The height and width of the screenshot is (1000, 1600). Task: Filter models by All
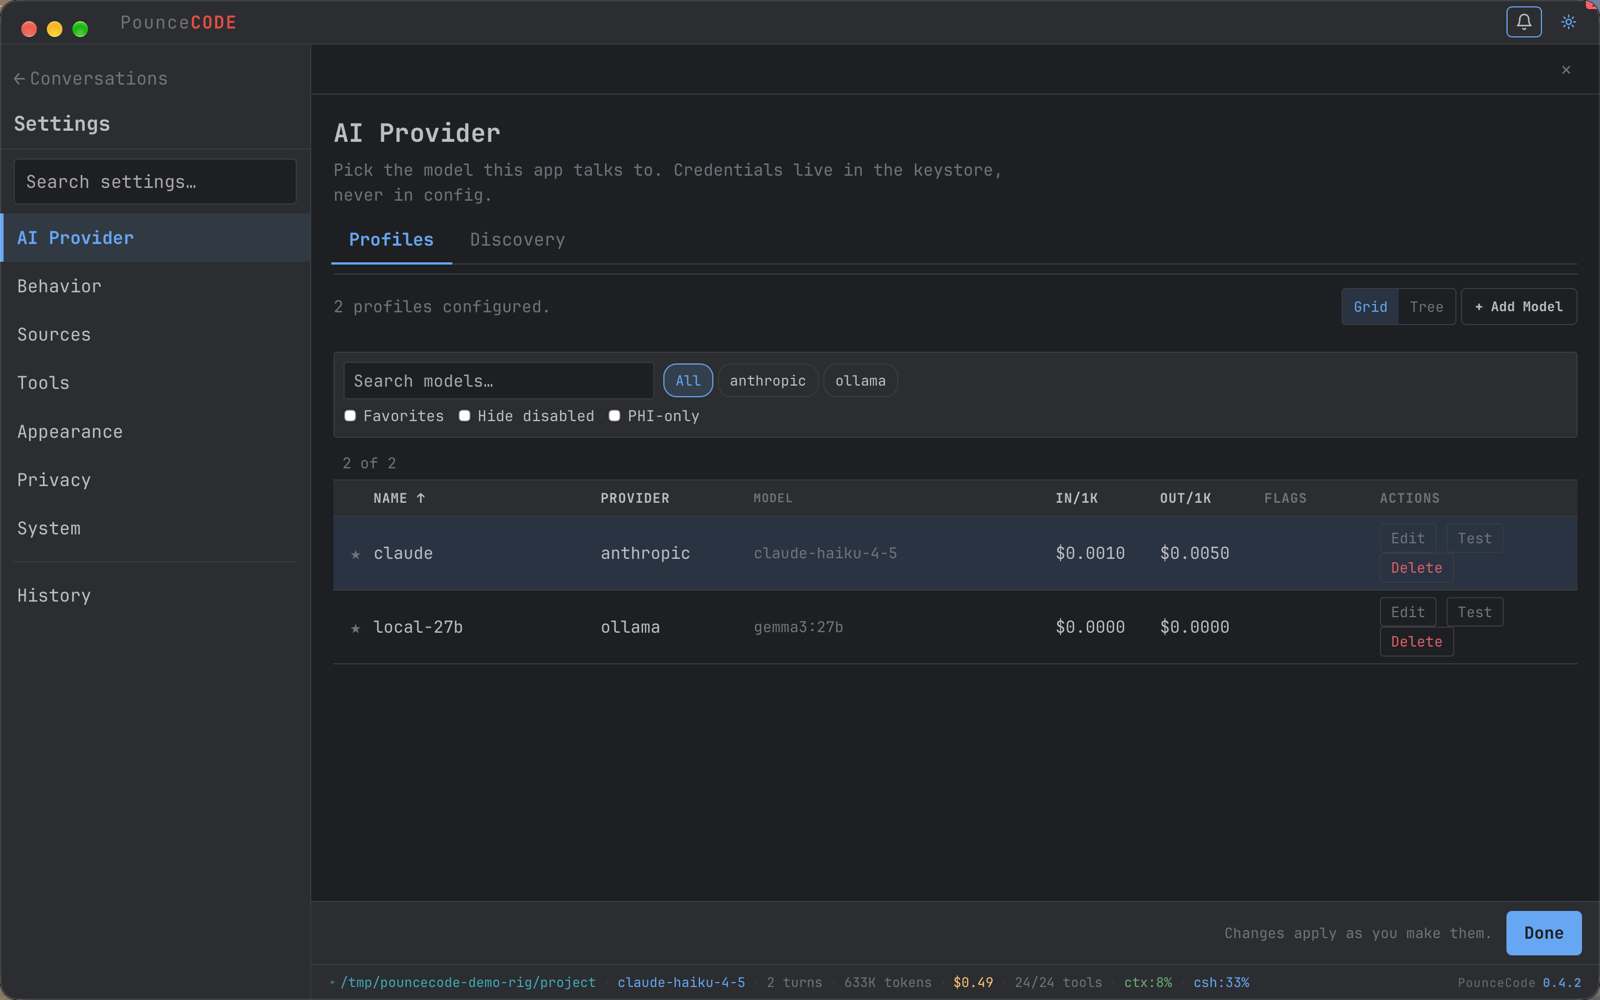click(688, 381)
